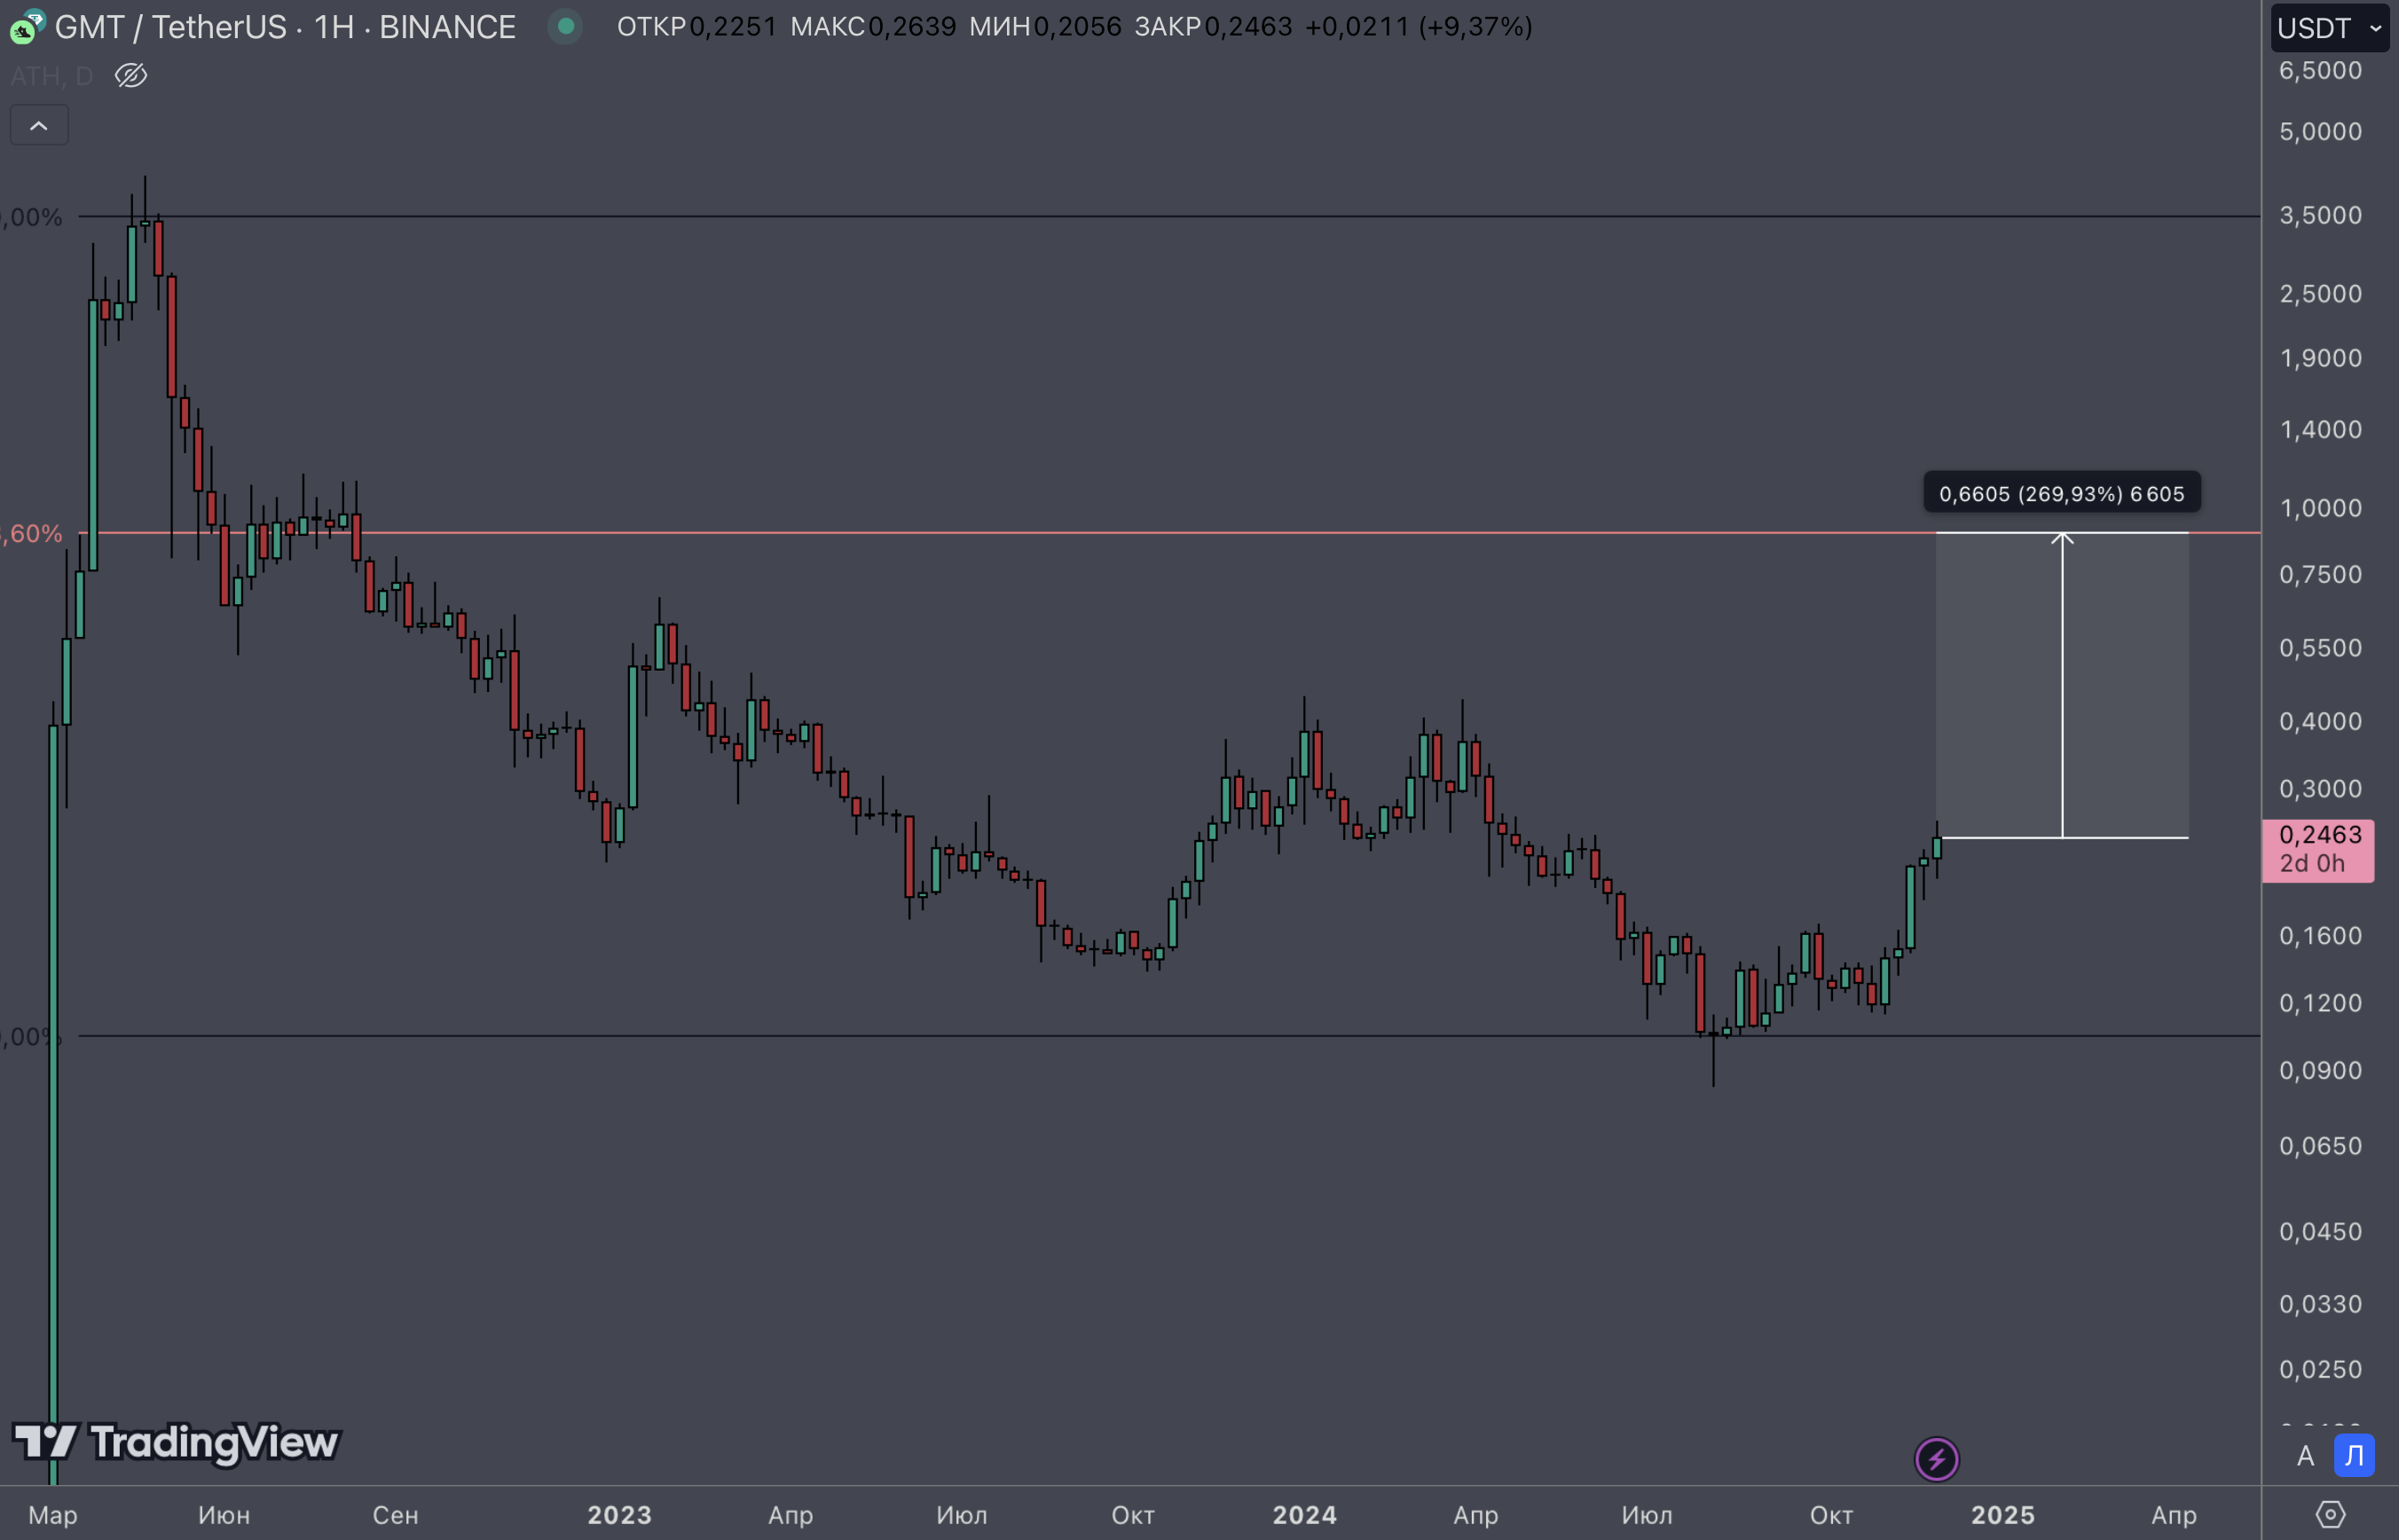2399x1540 pixels.
Task: Toggle ATH indicator visibility eye icon
Action: point(131,76)
